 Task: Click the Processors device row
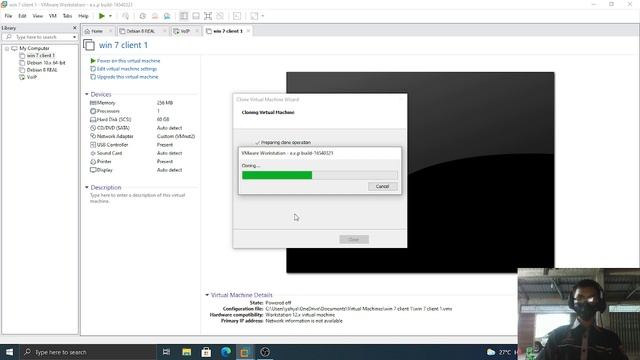(x=143, y=111)
